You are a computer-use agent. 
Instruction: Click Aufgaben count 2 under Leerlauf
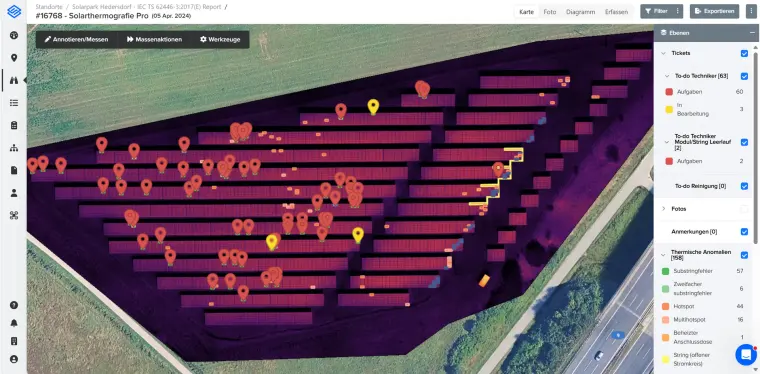pos(741,161)
